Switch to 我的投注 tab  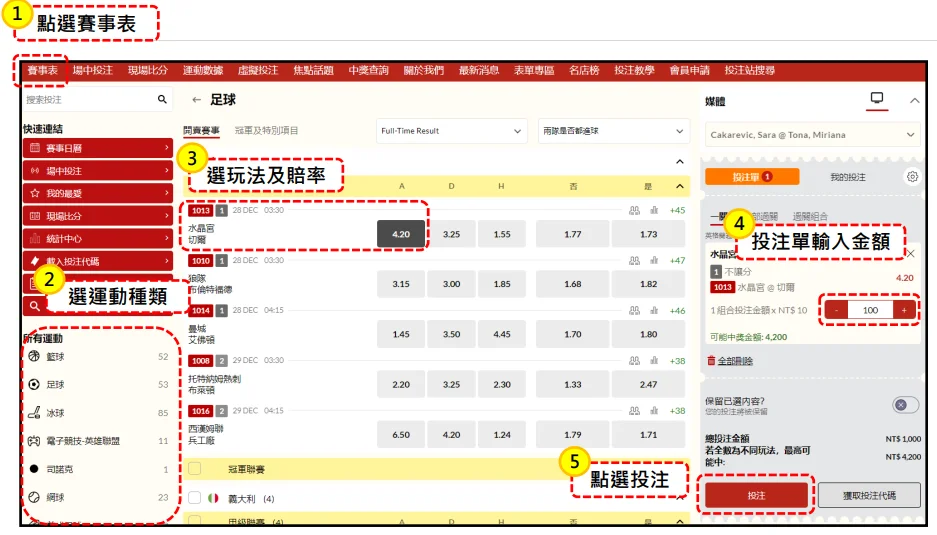click(x=848, y=177)
